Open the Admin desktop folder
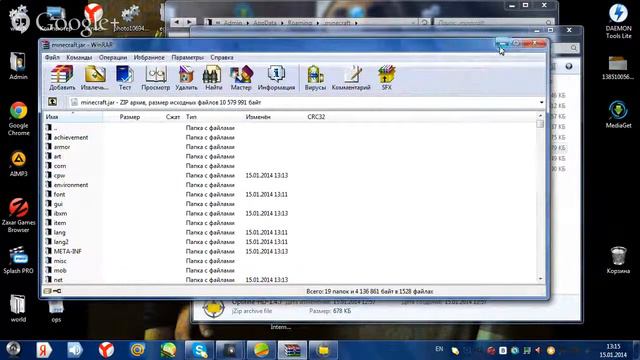Screen dimensions: 640x360 pyautogui.click(x=18, y=66)
